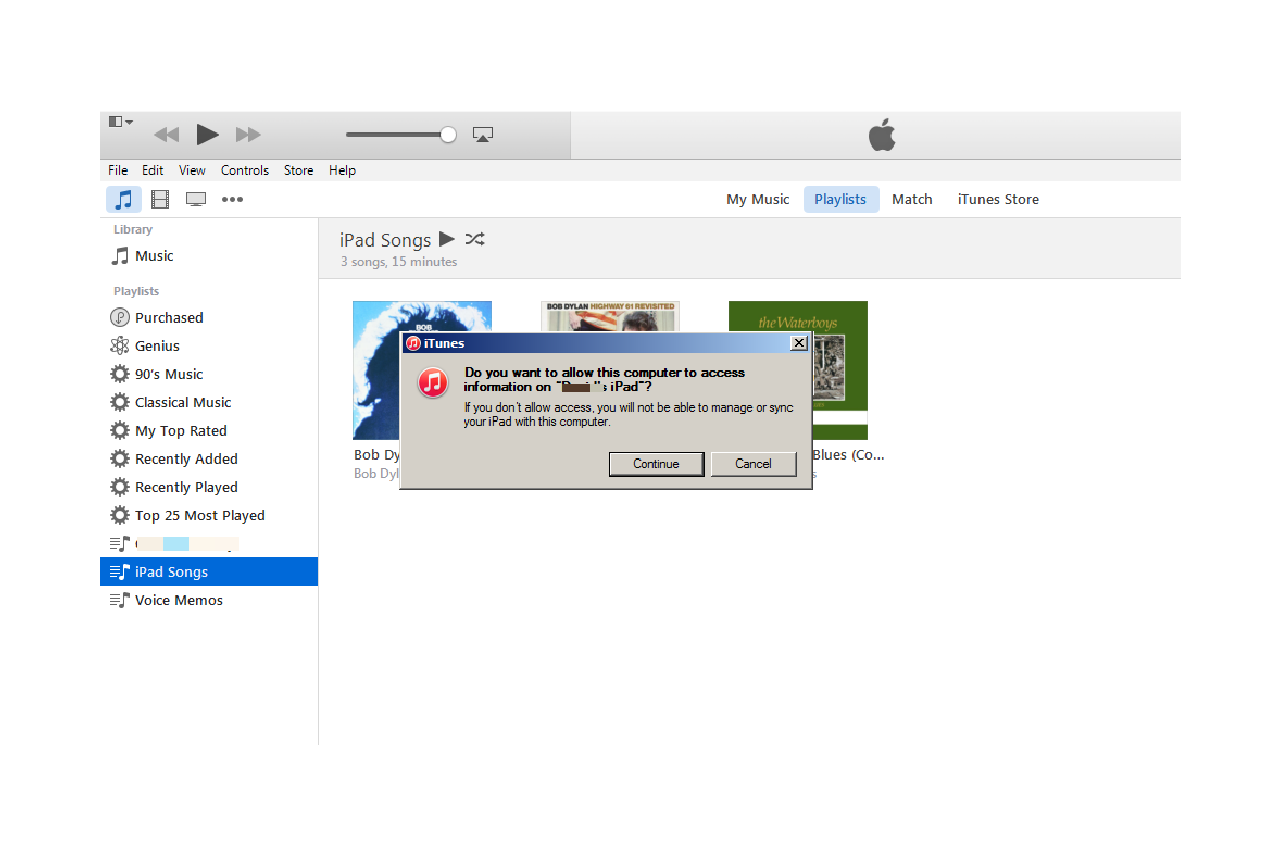Click the '3 songs, 15 minutes' text
Screen dimensions: 1280x853
399,262
